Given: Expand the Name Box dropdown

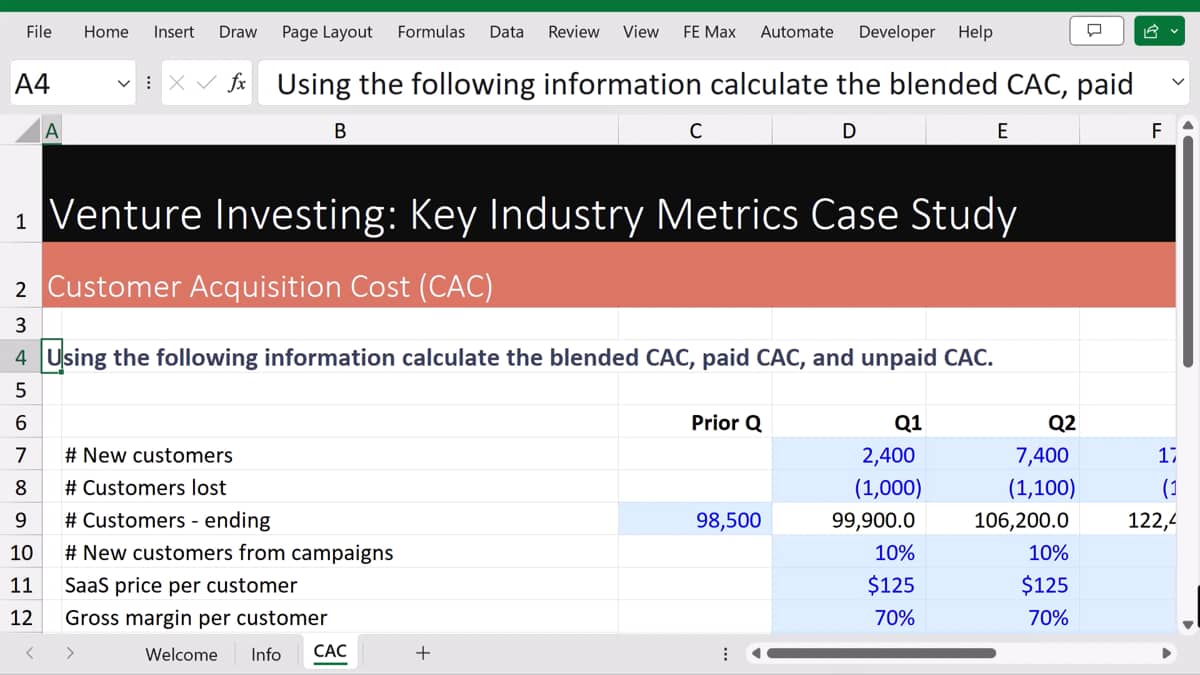Looking at the screenshot, I should pos(122,84).
